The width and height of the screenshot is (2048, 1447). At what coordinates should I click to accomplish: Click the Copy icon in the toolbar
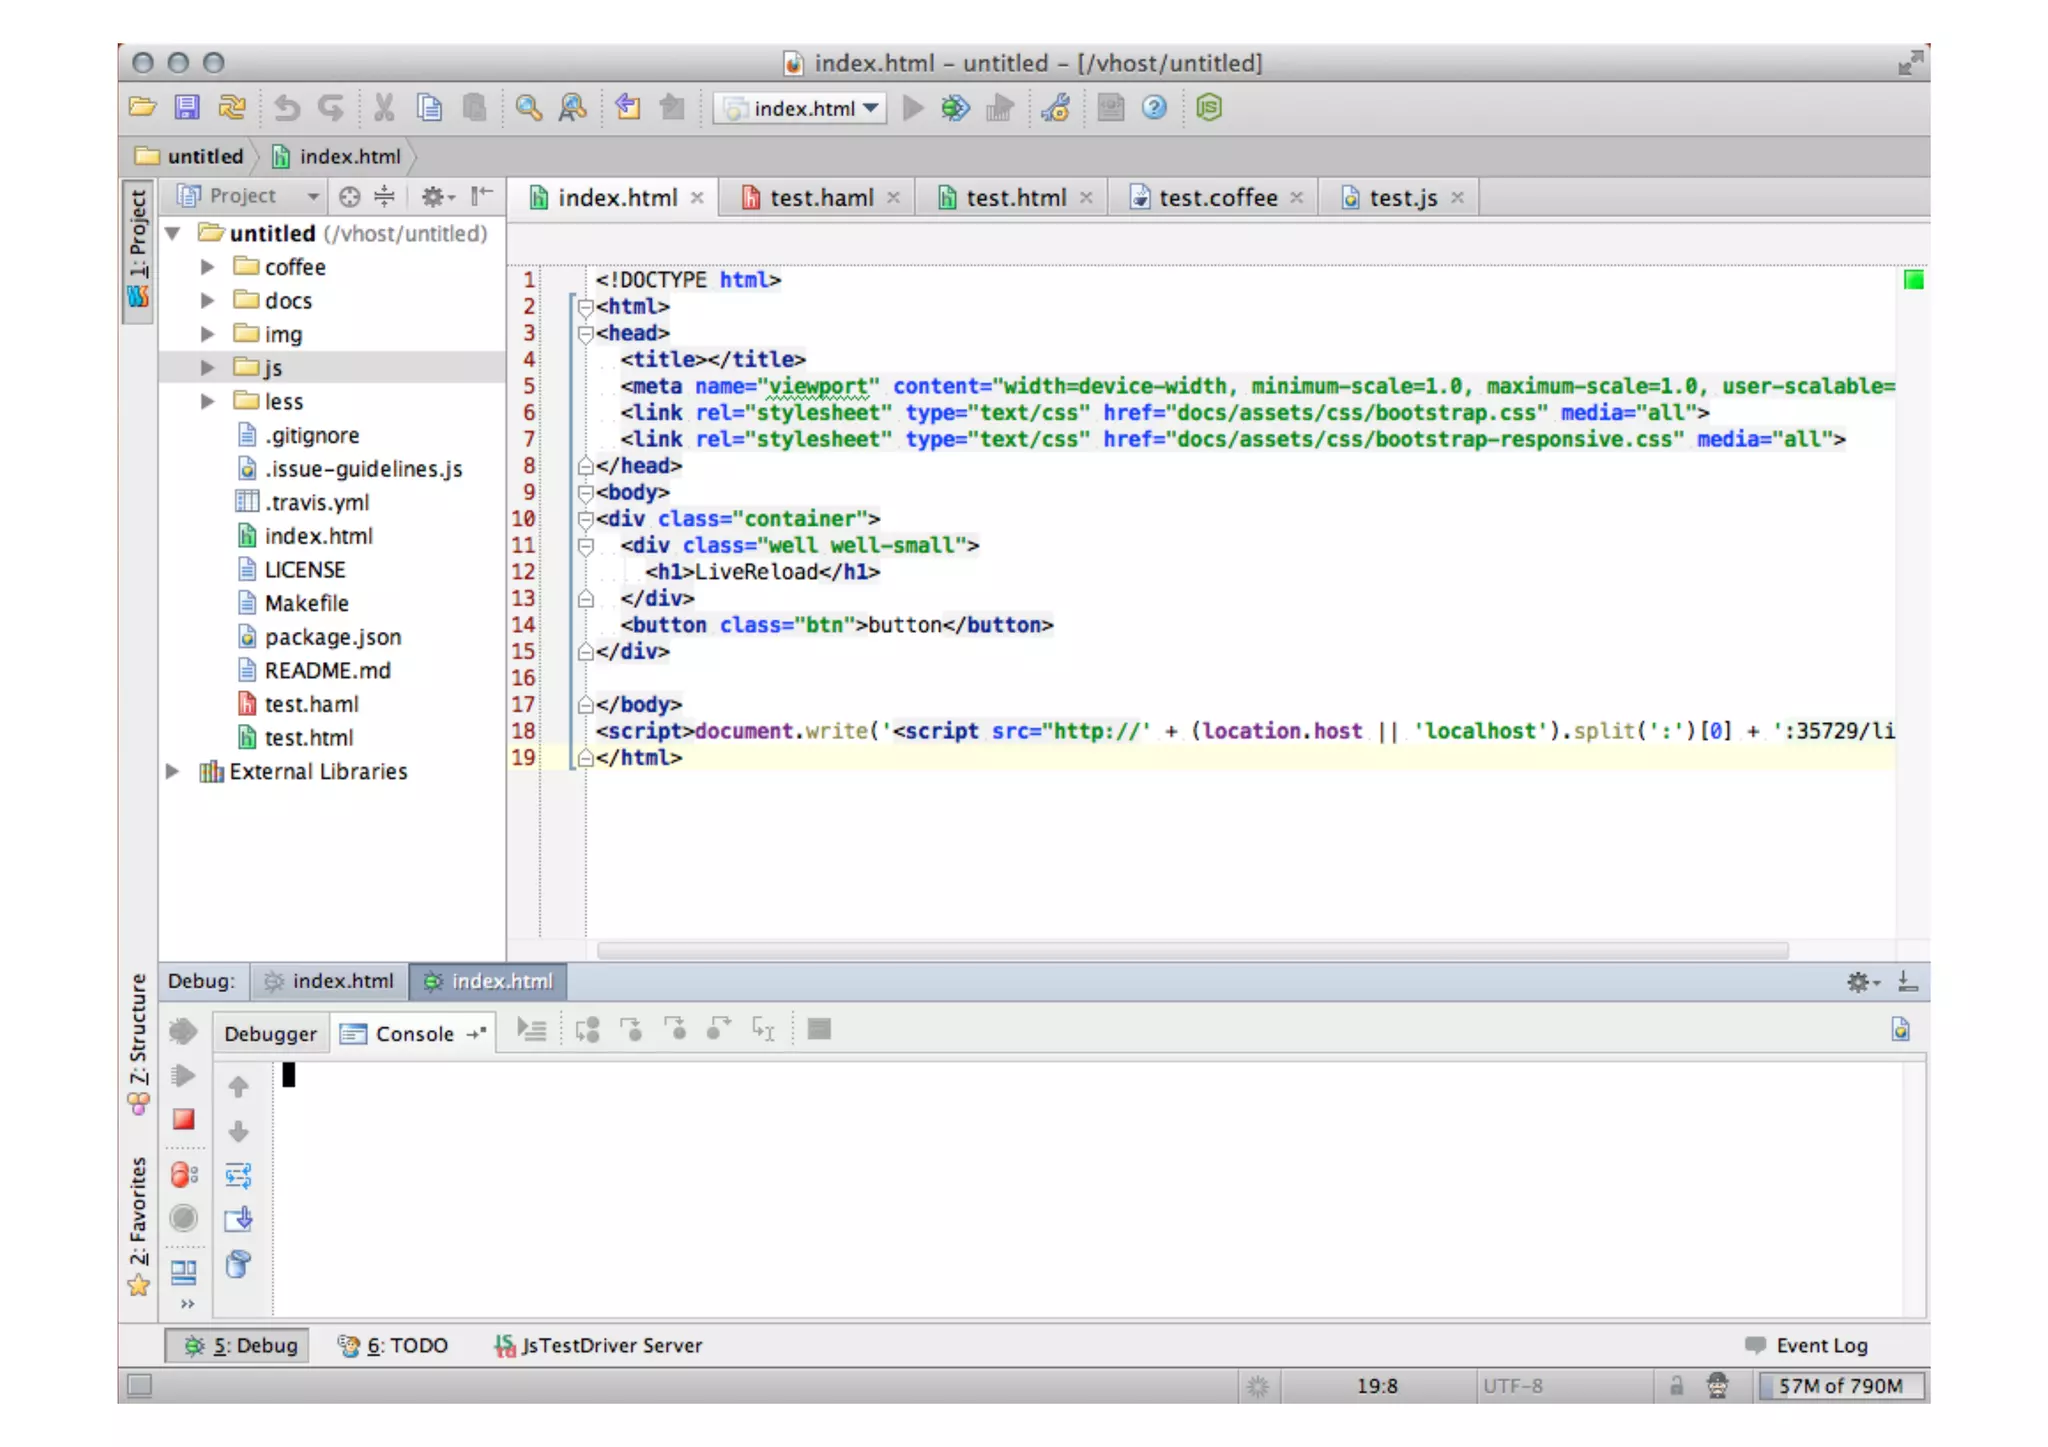tap(430, 107)
